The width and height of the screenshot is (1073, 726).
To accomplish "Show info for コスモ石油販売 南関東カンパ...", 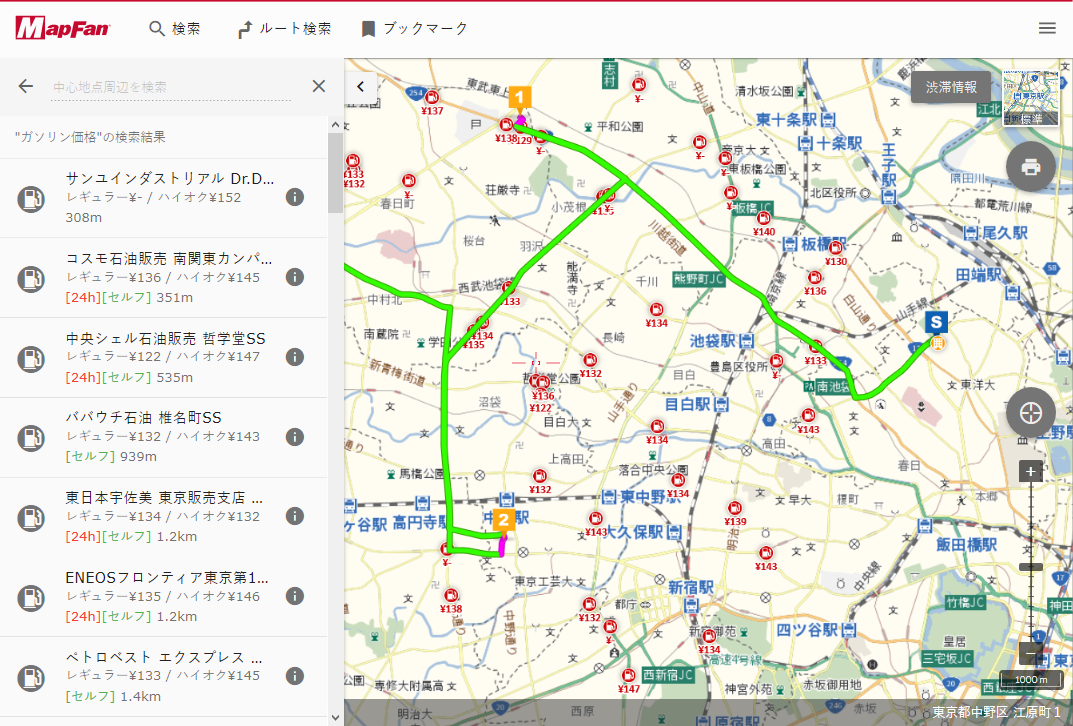I will click(295, 277).
